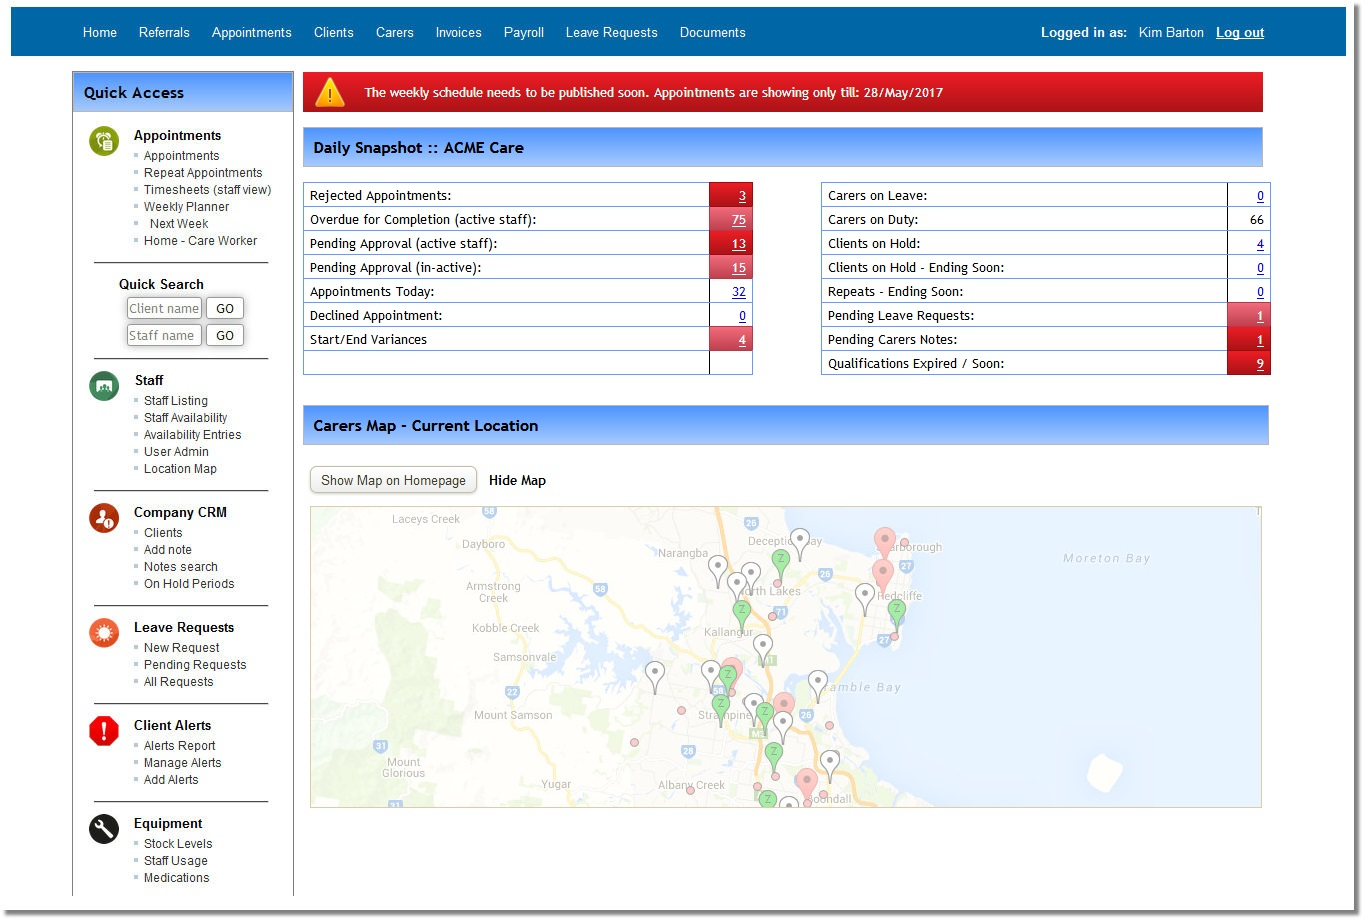
Task: Open Qualifications Expired count link
Action: tap(1259, 364)
